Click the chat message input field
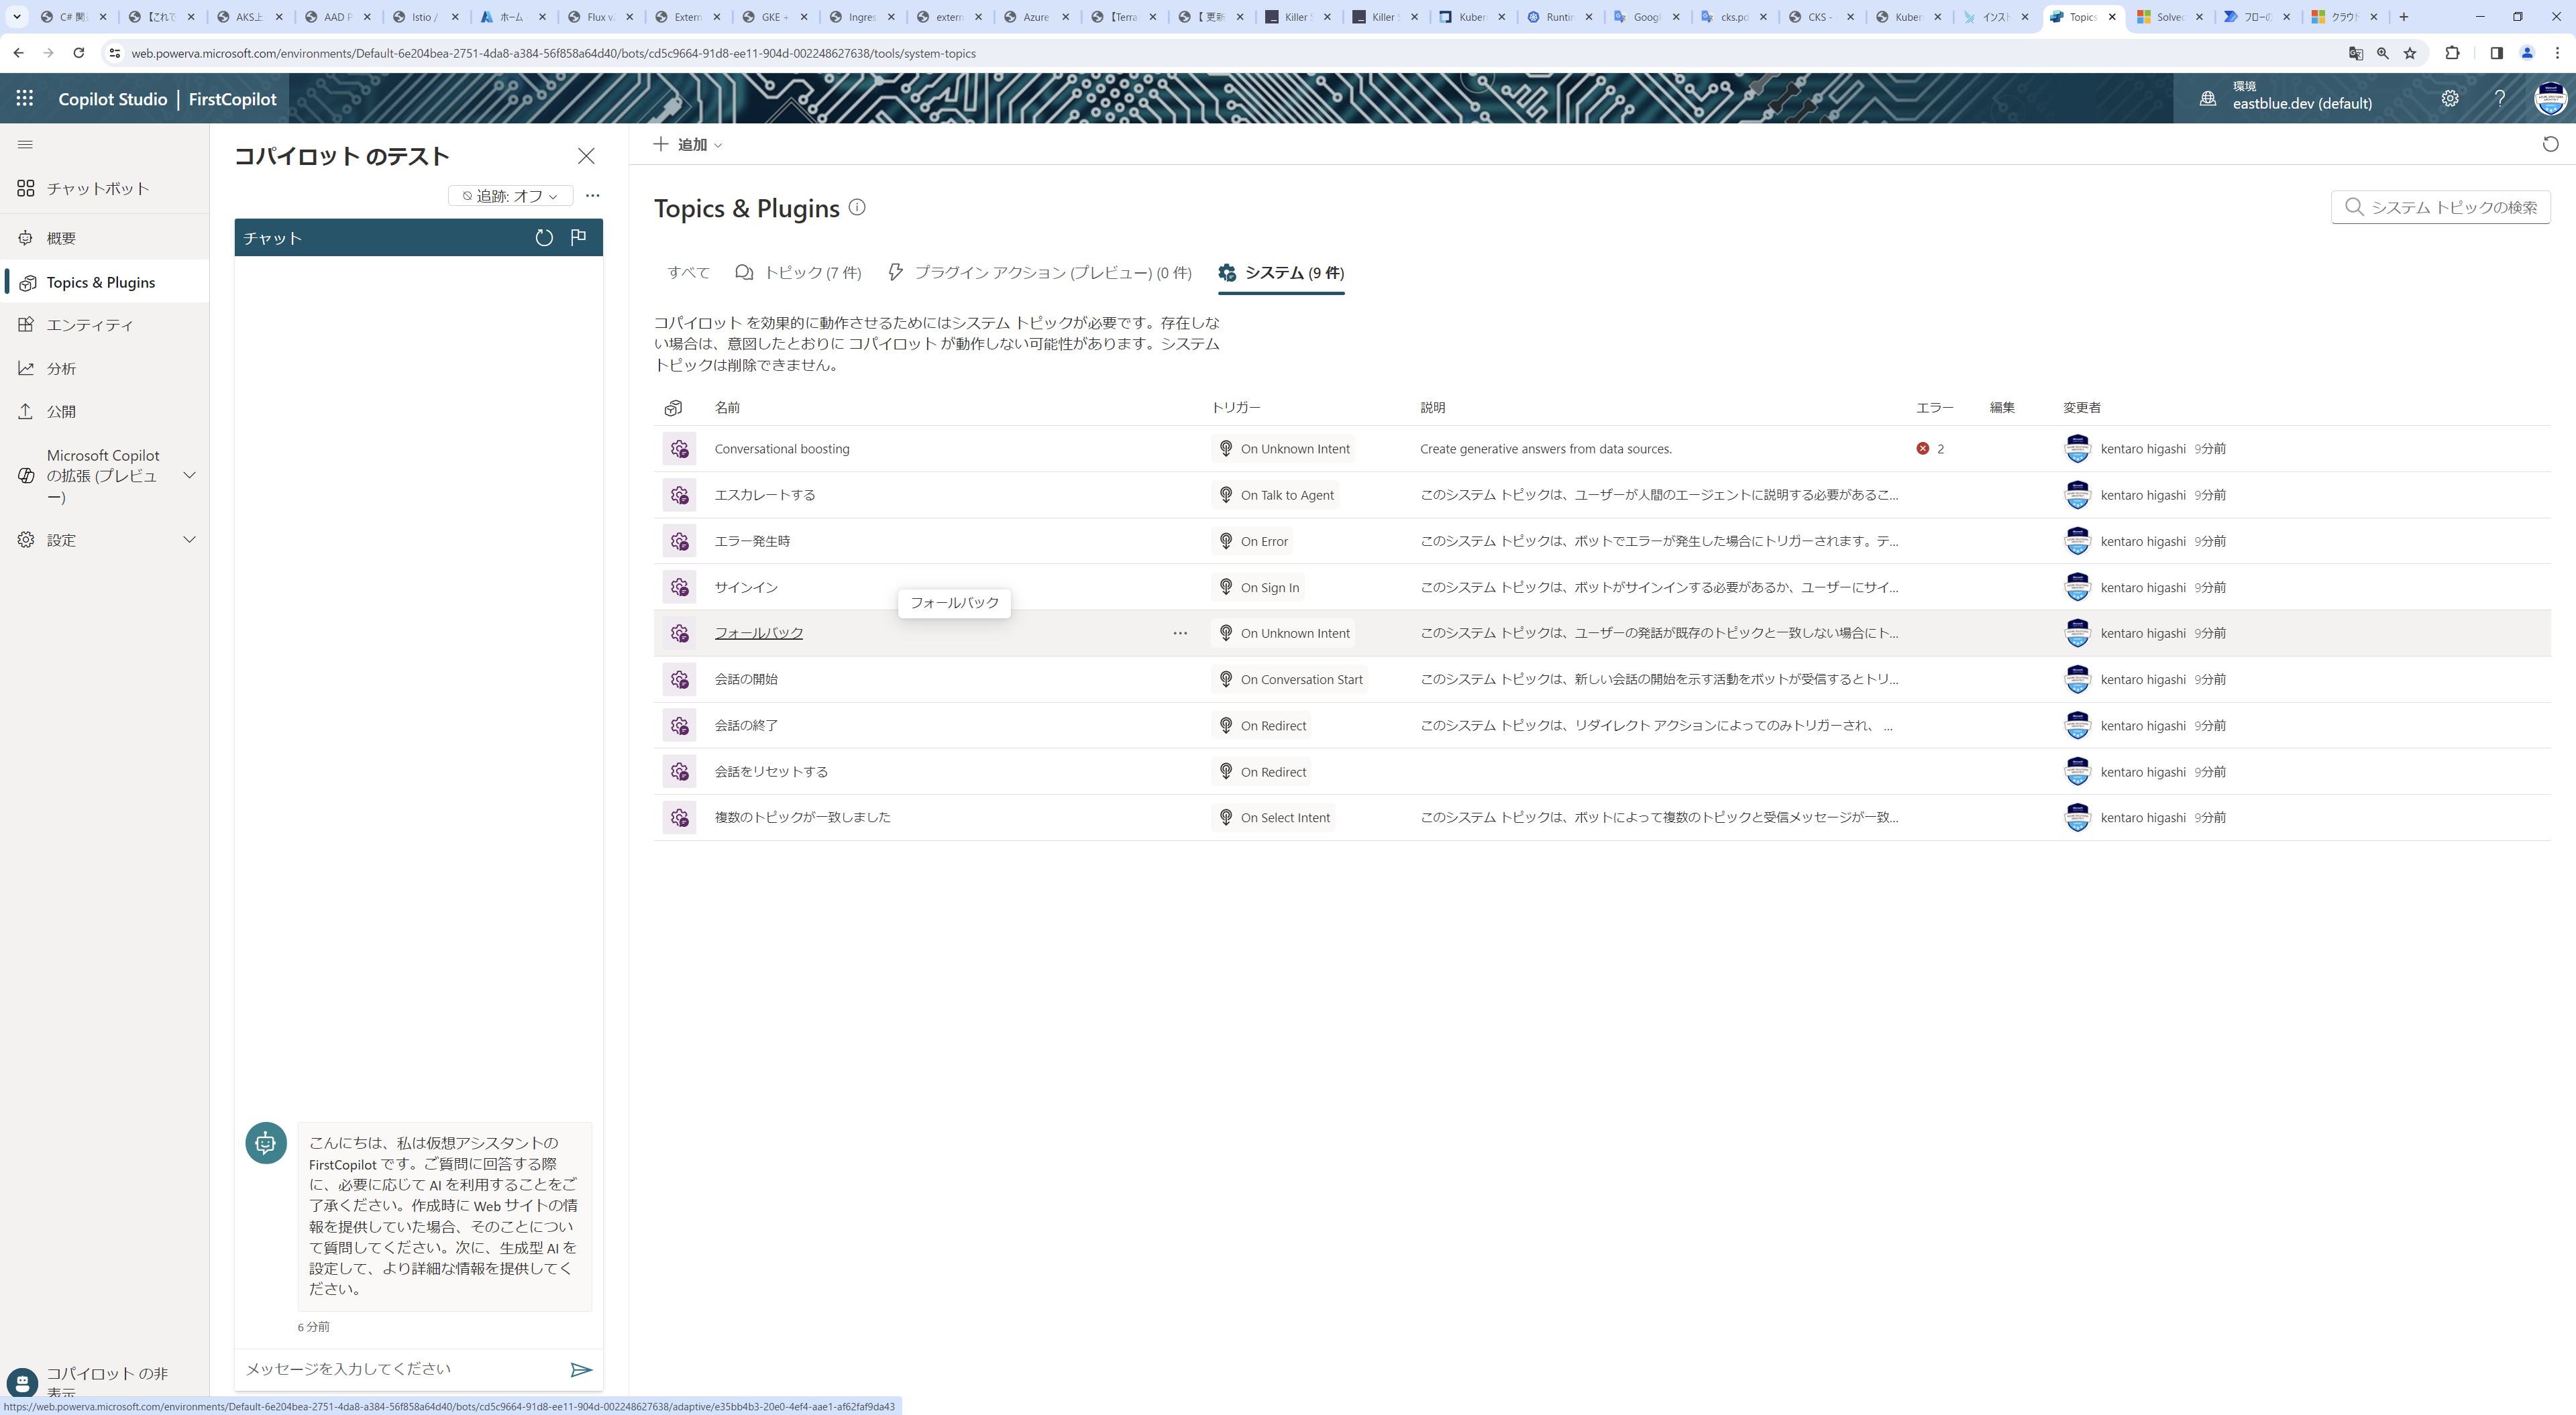This screenshot has width=2576, height=1415. tap(400, 1369)
